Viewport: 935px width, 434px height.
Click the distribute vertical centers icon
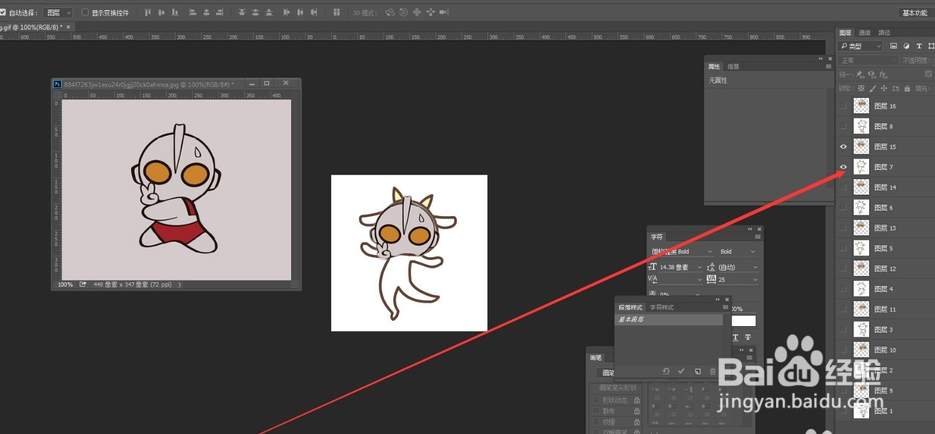(255, 13)
